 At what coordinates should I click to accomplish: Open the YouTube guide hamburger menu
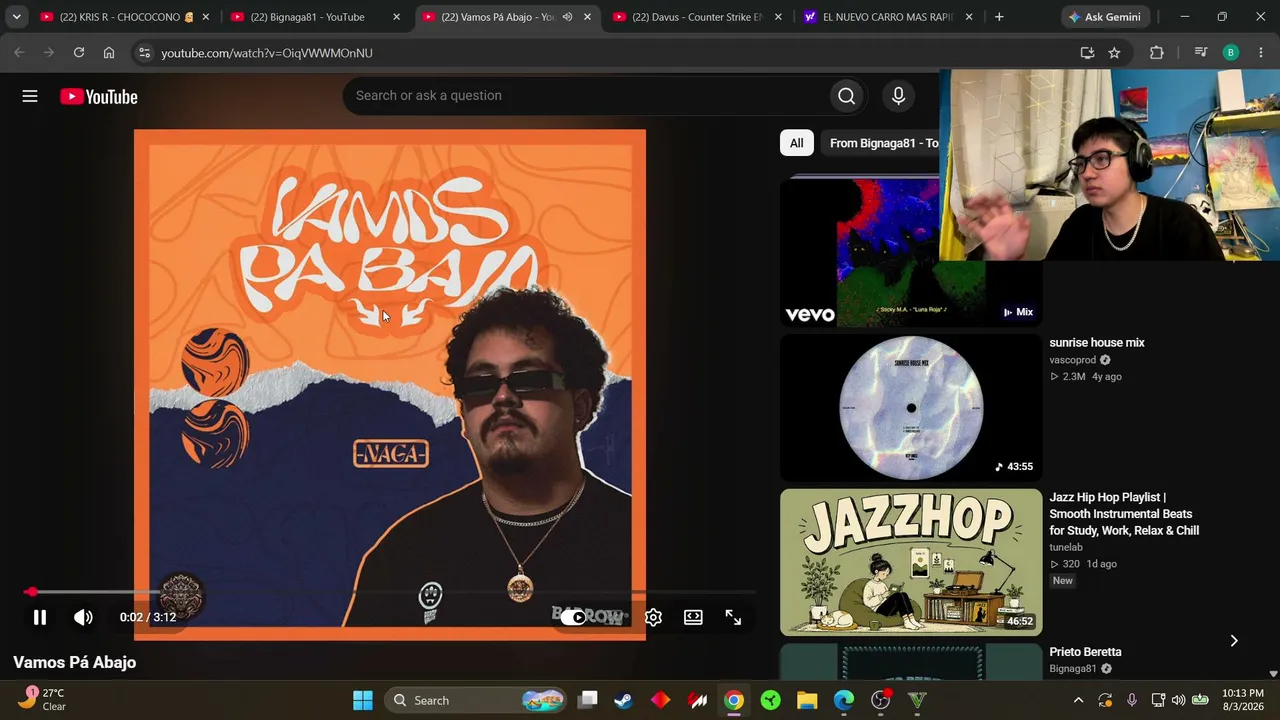[30, 96]
